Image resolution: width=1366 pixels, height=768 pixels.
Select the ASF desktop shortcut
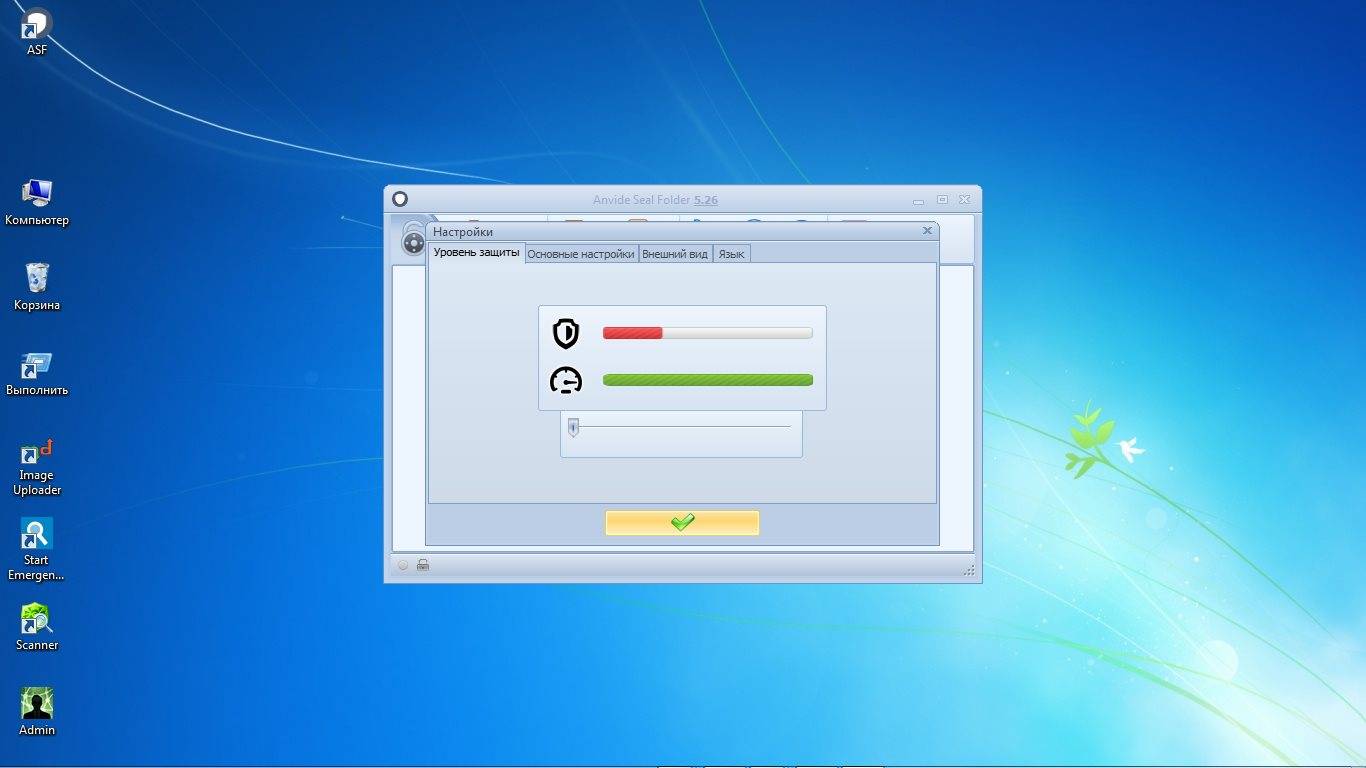coord(37,32)
